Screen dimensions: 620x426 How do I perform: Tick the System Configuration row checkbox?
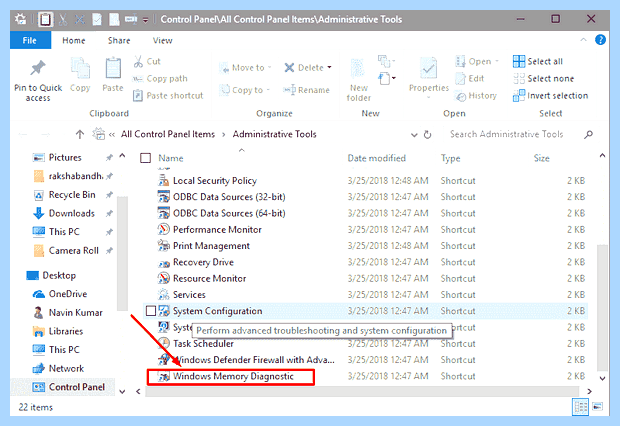pos(151,311)
